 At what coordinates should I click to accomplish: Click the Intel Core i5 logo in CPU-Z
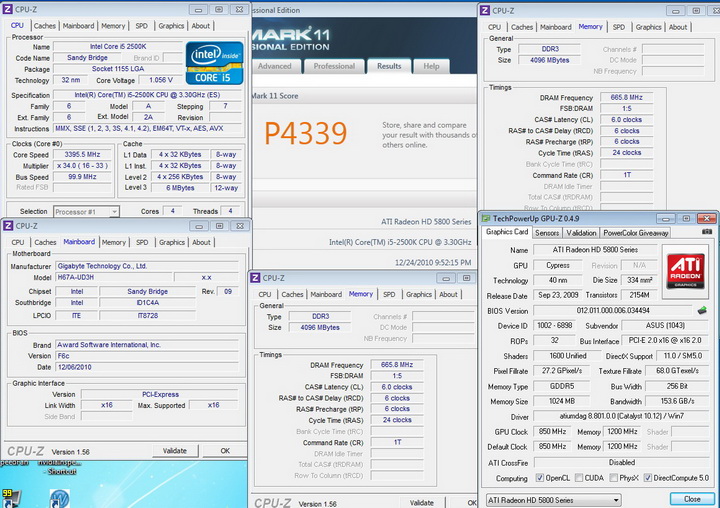coord(214,63)
